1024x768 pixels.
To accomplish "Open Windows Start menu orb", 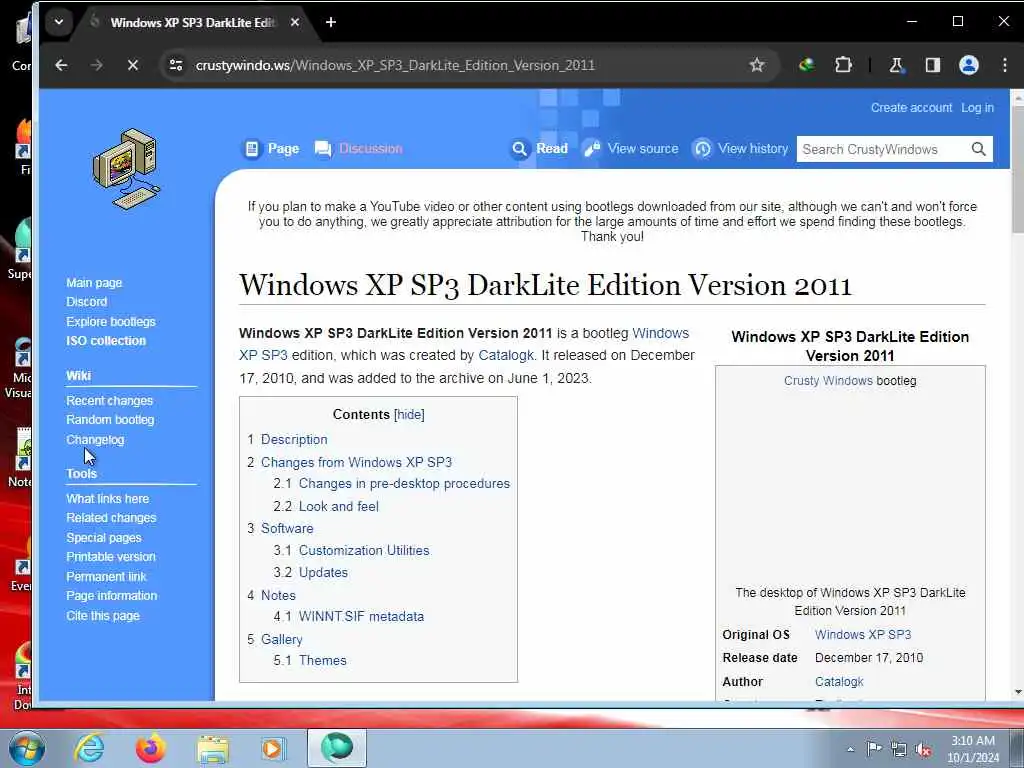I will [27, 748].
